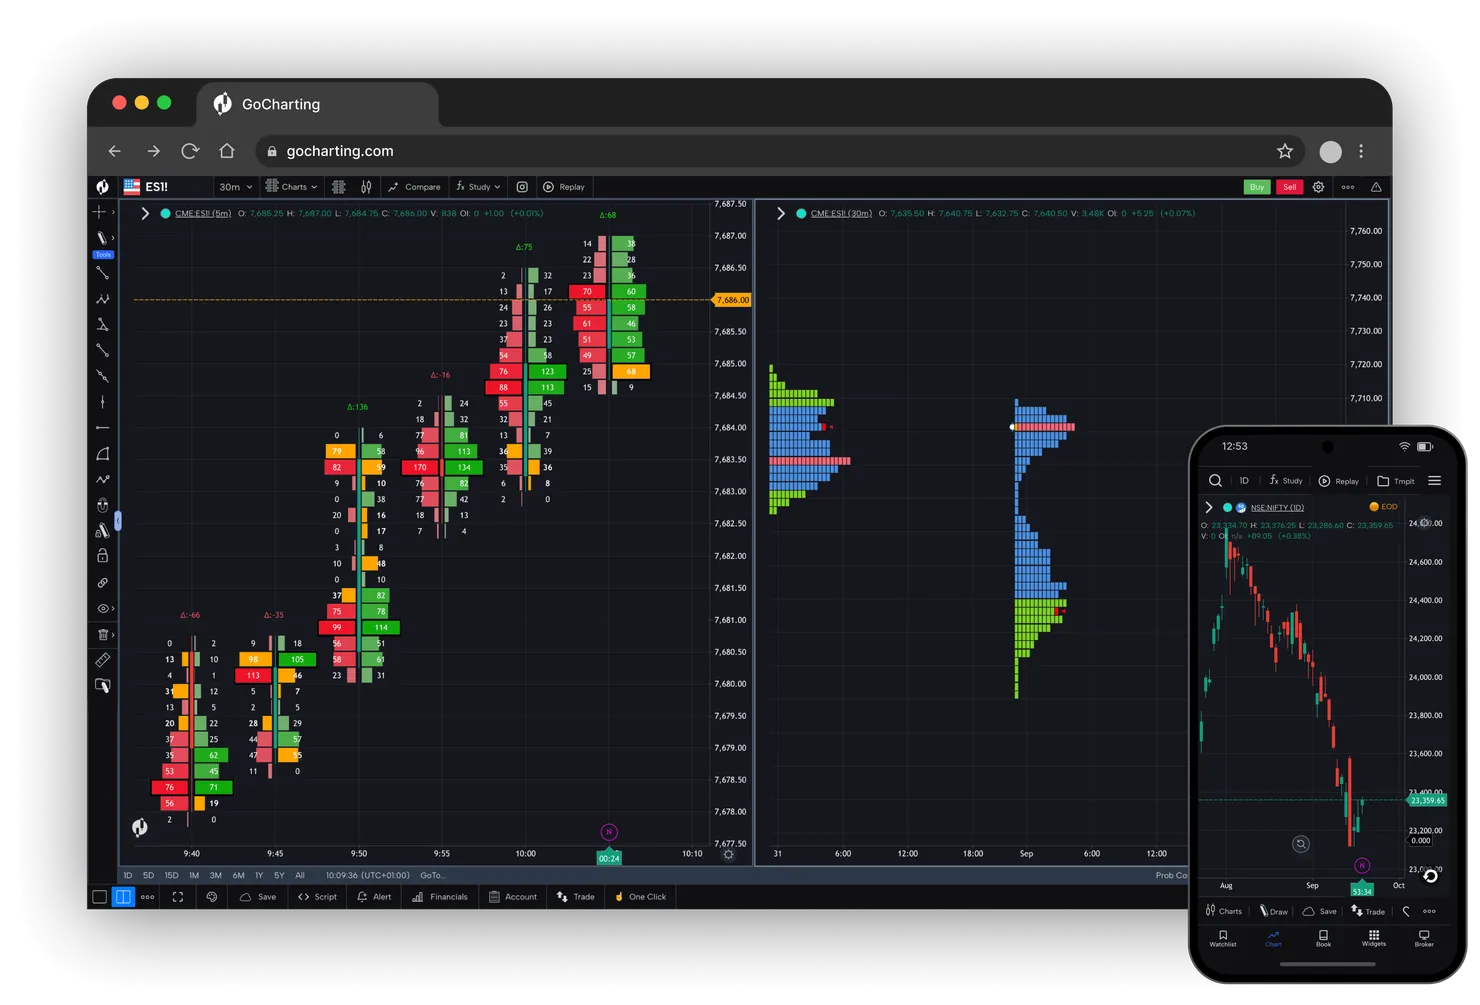Select the 5Y range tab

(279, 875)
